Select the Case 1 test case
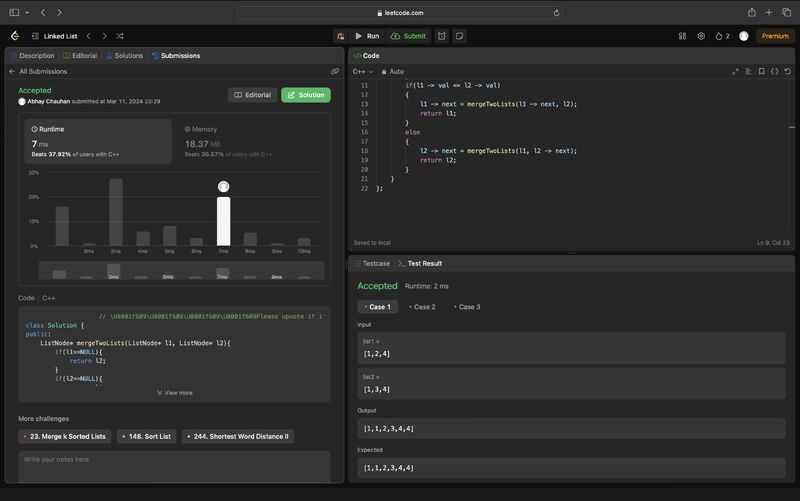800x501 pixels. (376, 307)
